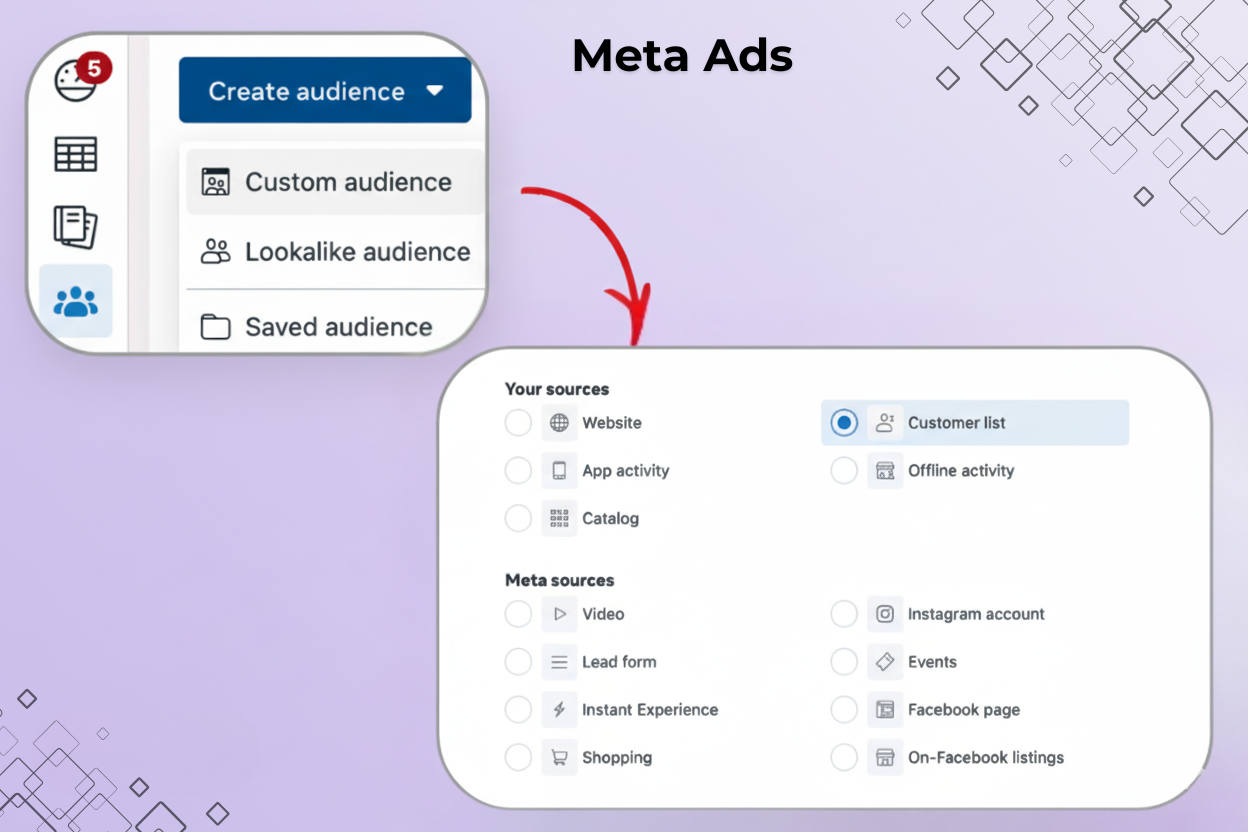
Task: Select the Offline activity radio button
Action: (x=845, y=471)
